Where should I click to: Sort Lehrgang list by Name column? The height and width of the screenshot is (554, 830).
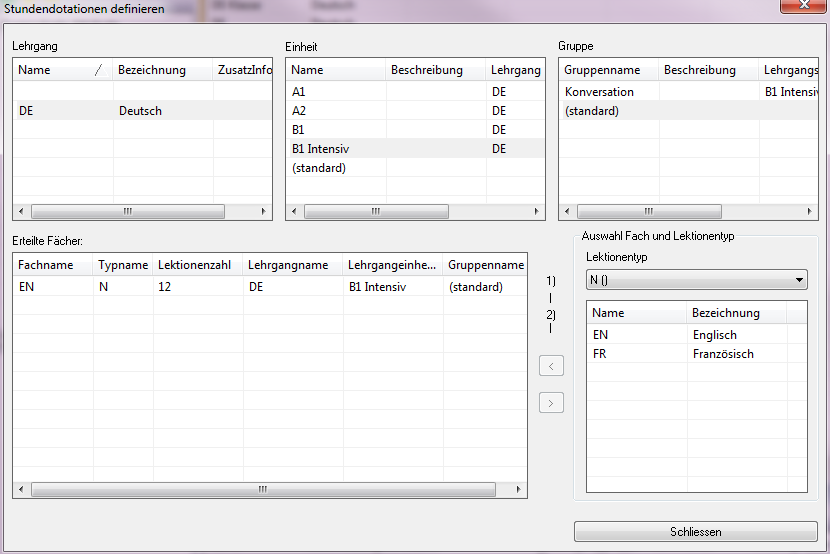click(55, 70)
